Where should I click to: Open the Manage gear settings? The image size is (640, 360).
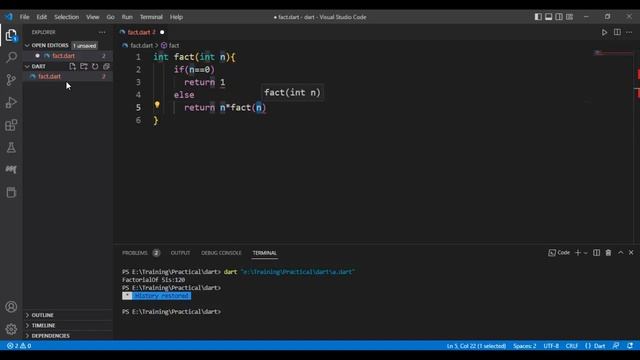[11, 329]
